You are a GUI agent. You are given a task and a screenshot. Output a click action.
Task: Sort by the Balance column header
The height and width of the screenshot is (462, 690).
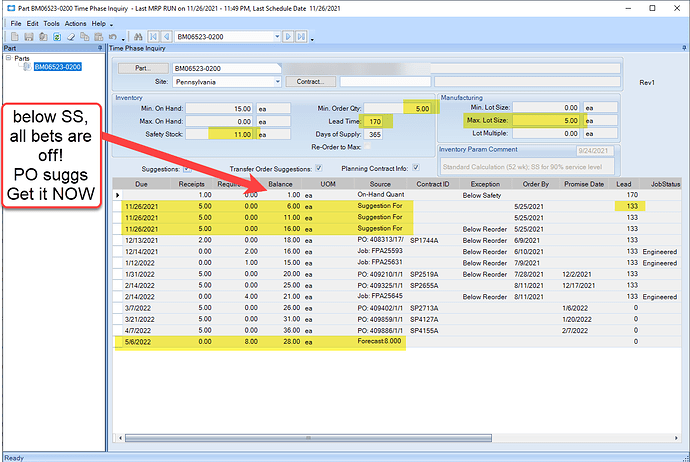pyautogui.click(x=280, y=184)
